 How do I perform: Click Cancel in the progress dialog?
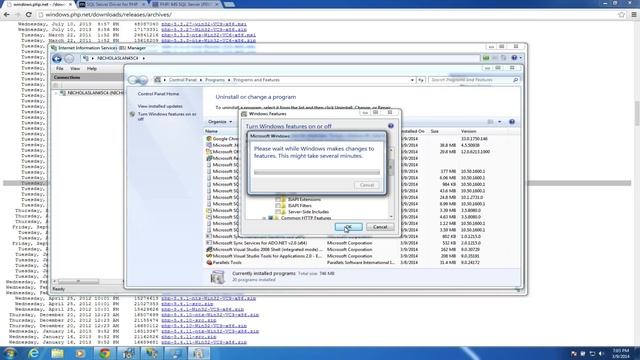(367, 185)
